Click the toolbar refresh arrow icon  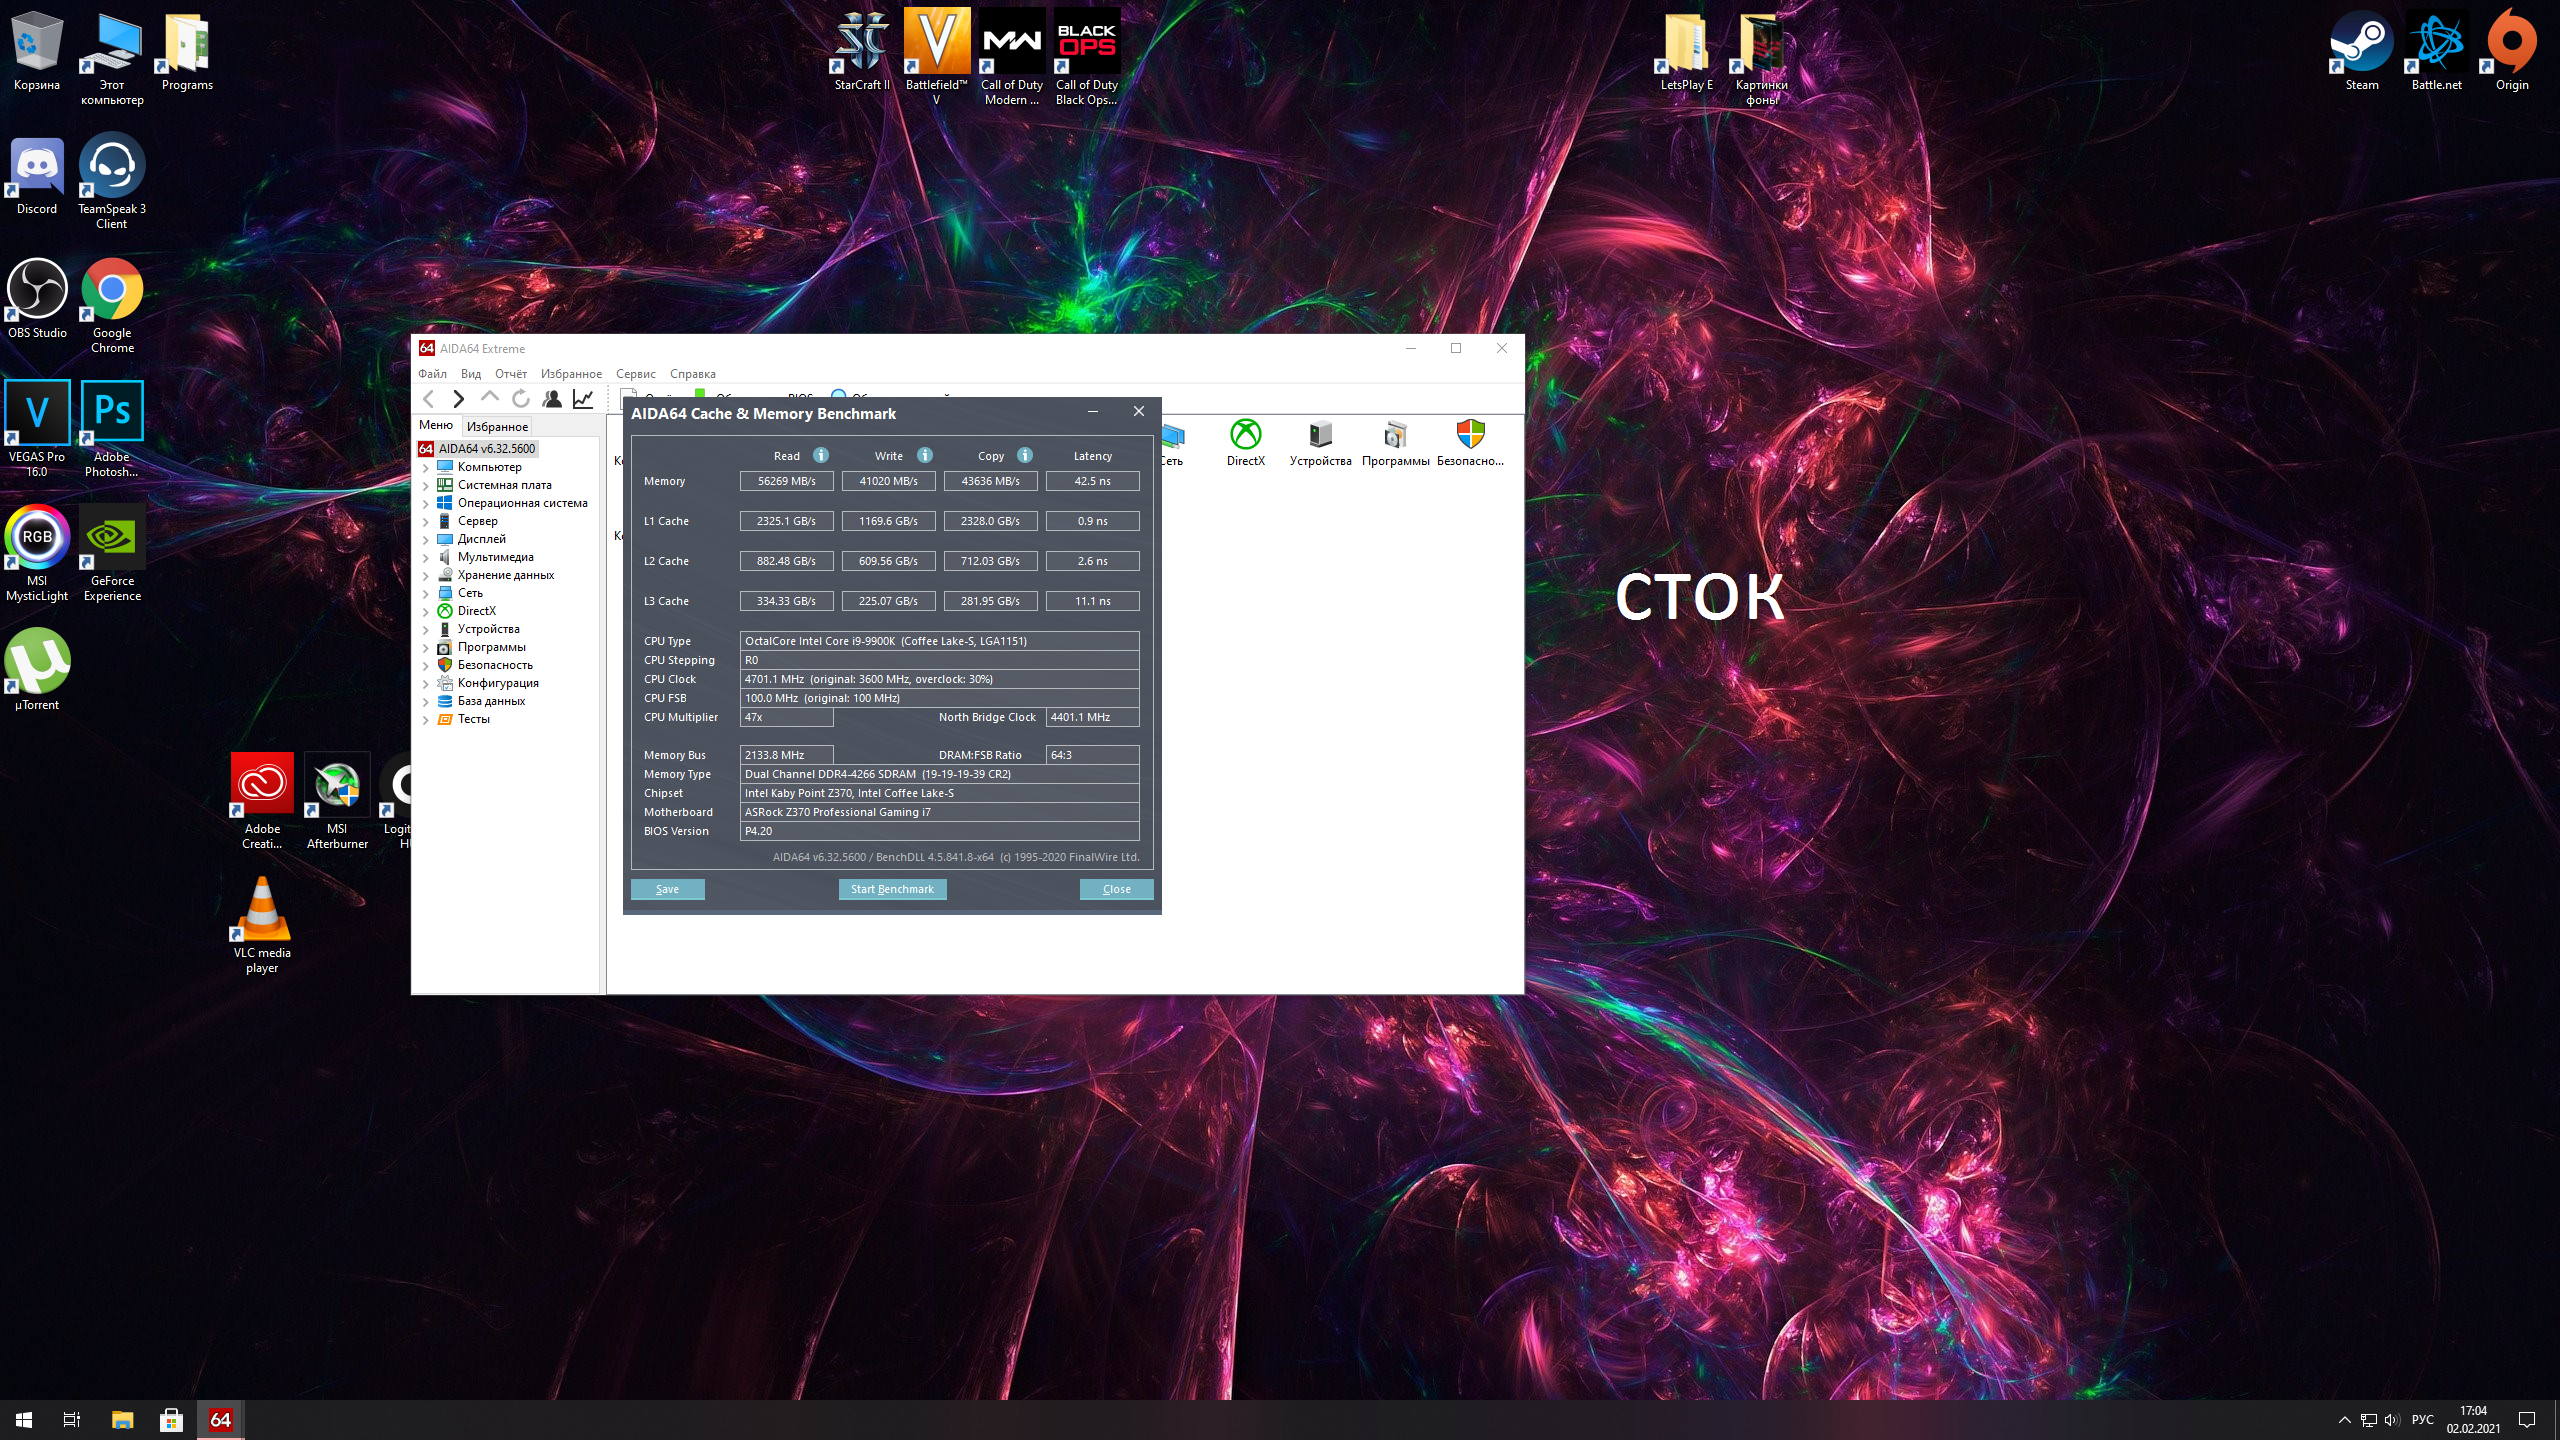pyautogui.click(x=520, y=399)
